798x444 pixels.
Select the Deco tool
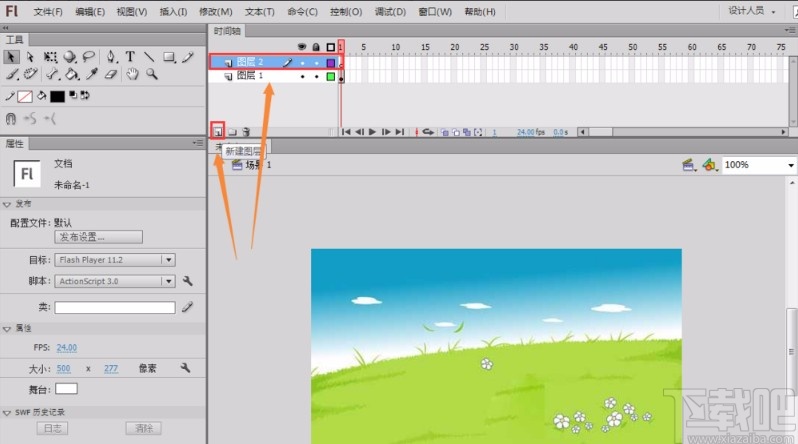31,74
